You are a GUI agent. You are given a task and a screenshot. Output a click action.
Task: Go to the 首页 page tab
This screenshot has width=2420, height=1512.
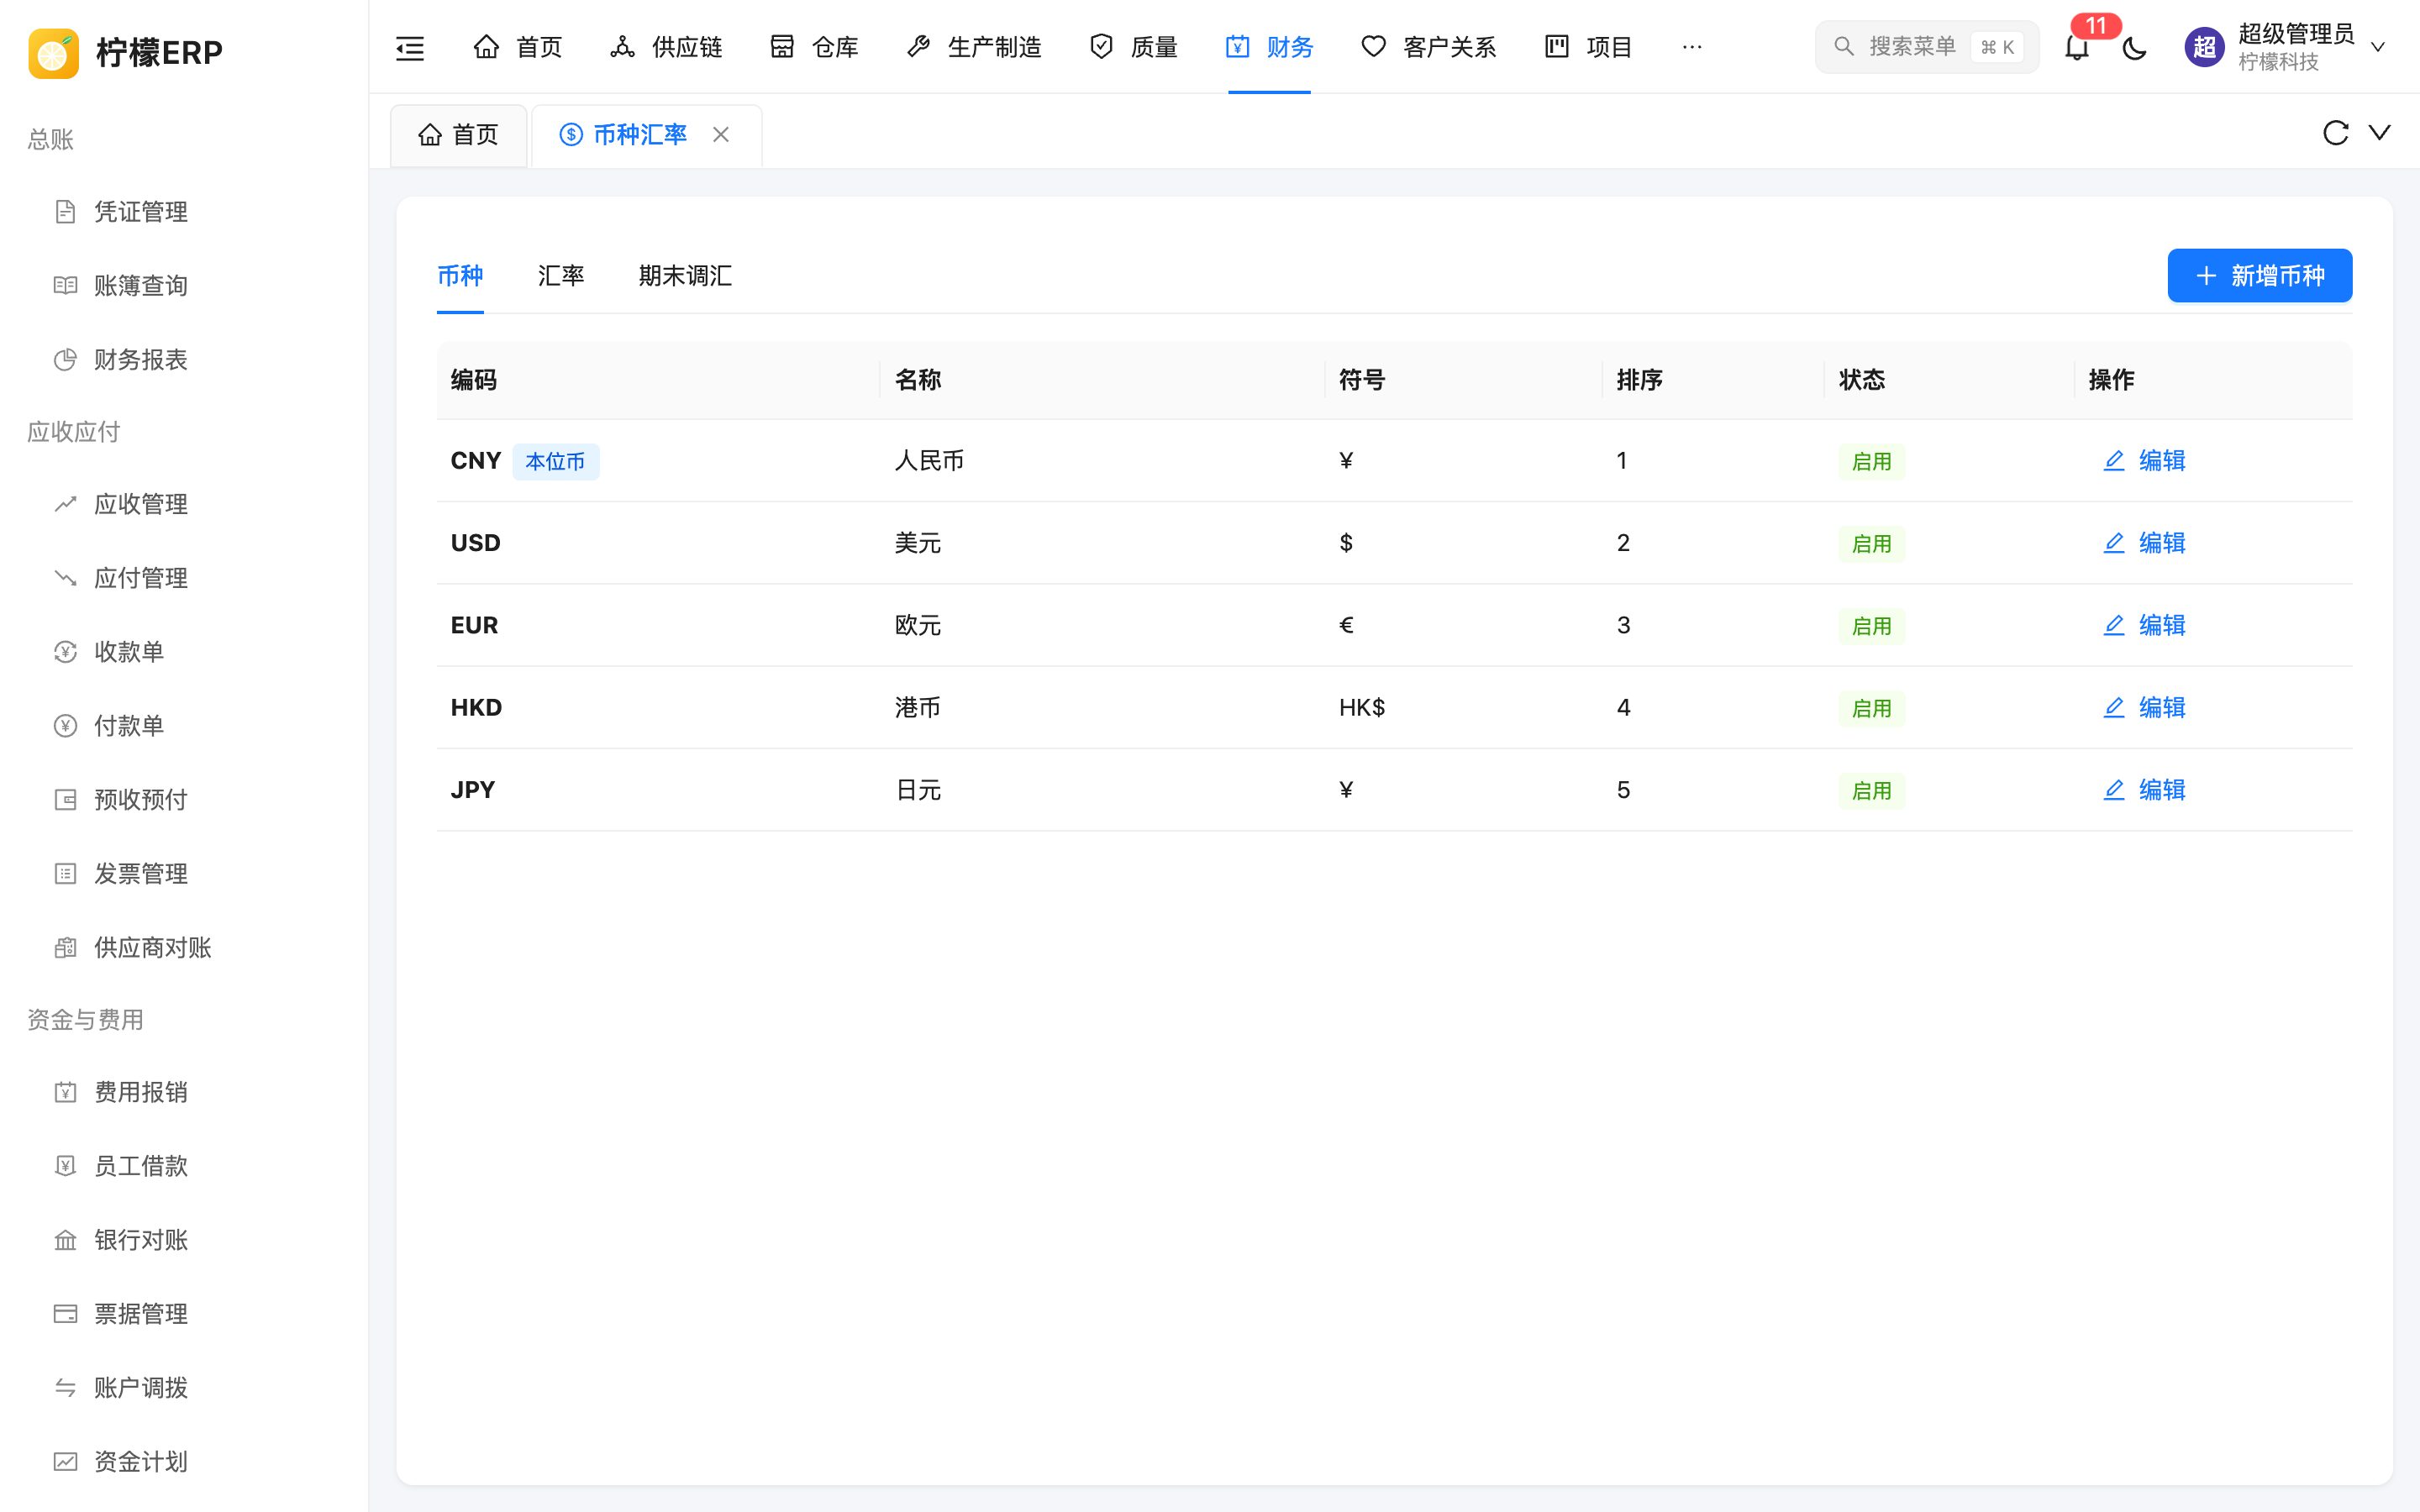pos(459,135)
